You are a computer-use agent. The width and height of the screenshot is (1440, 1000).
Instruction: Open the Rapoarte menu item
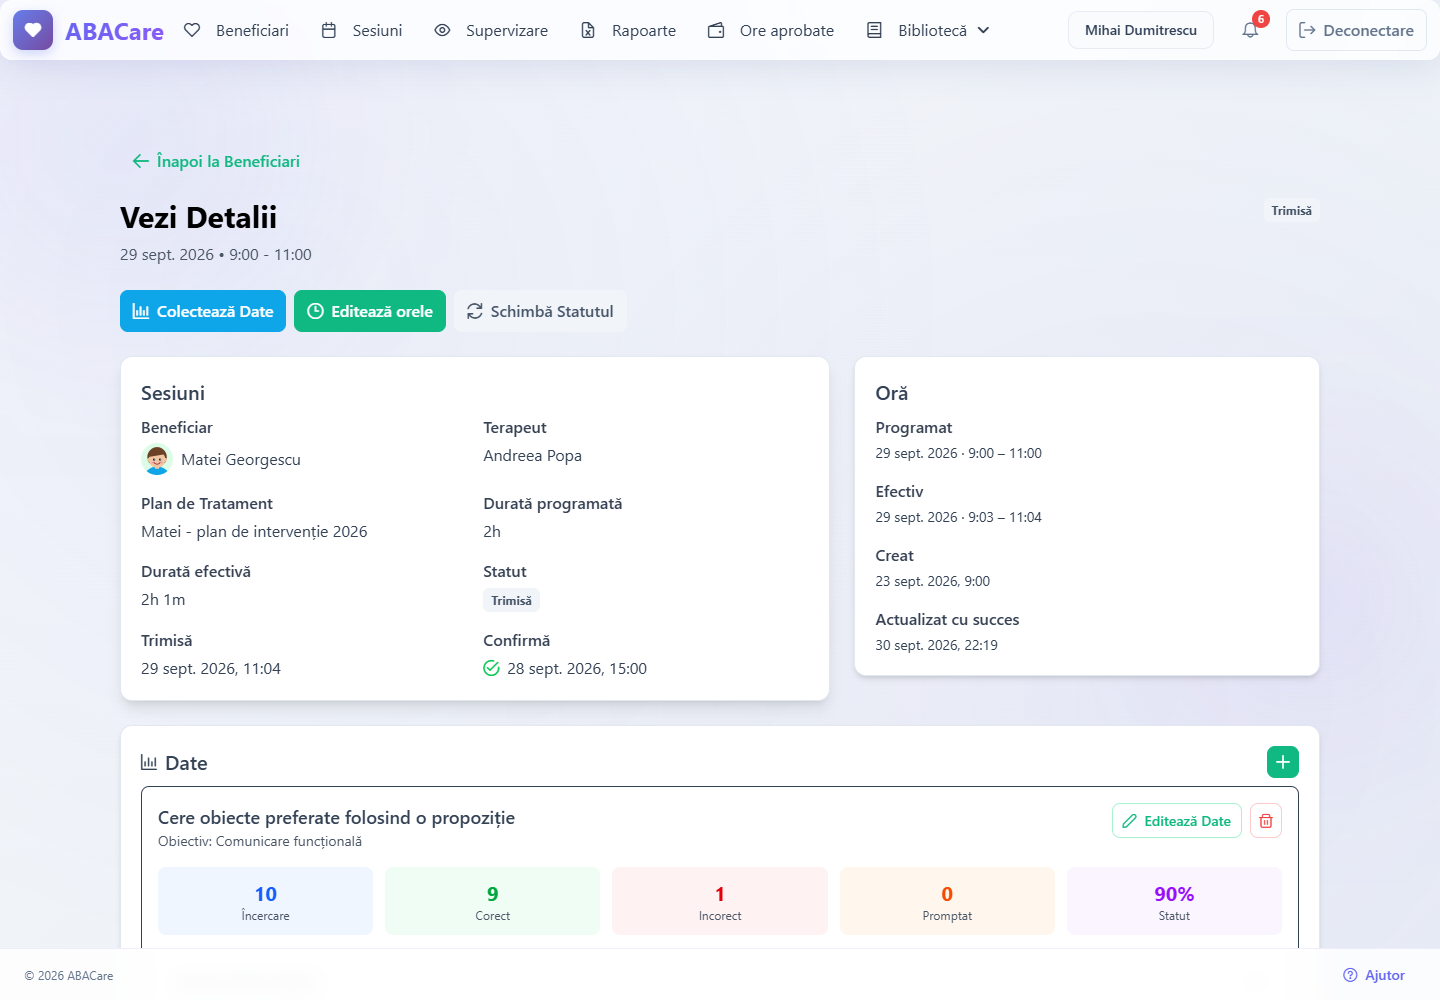point(628,30)
